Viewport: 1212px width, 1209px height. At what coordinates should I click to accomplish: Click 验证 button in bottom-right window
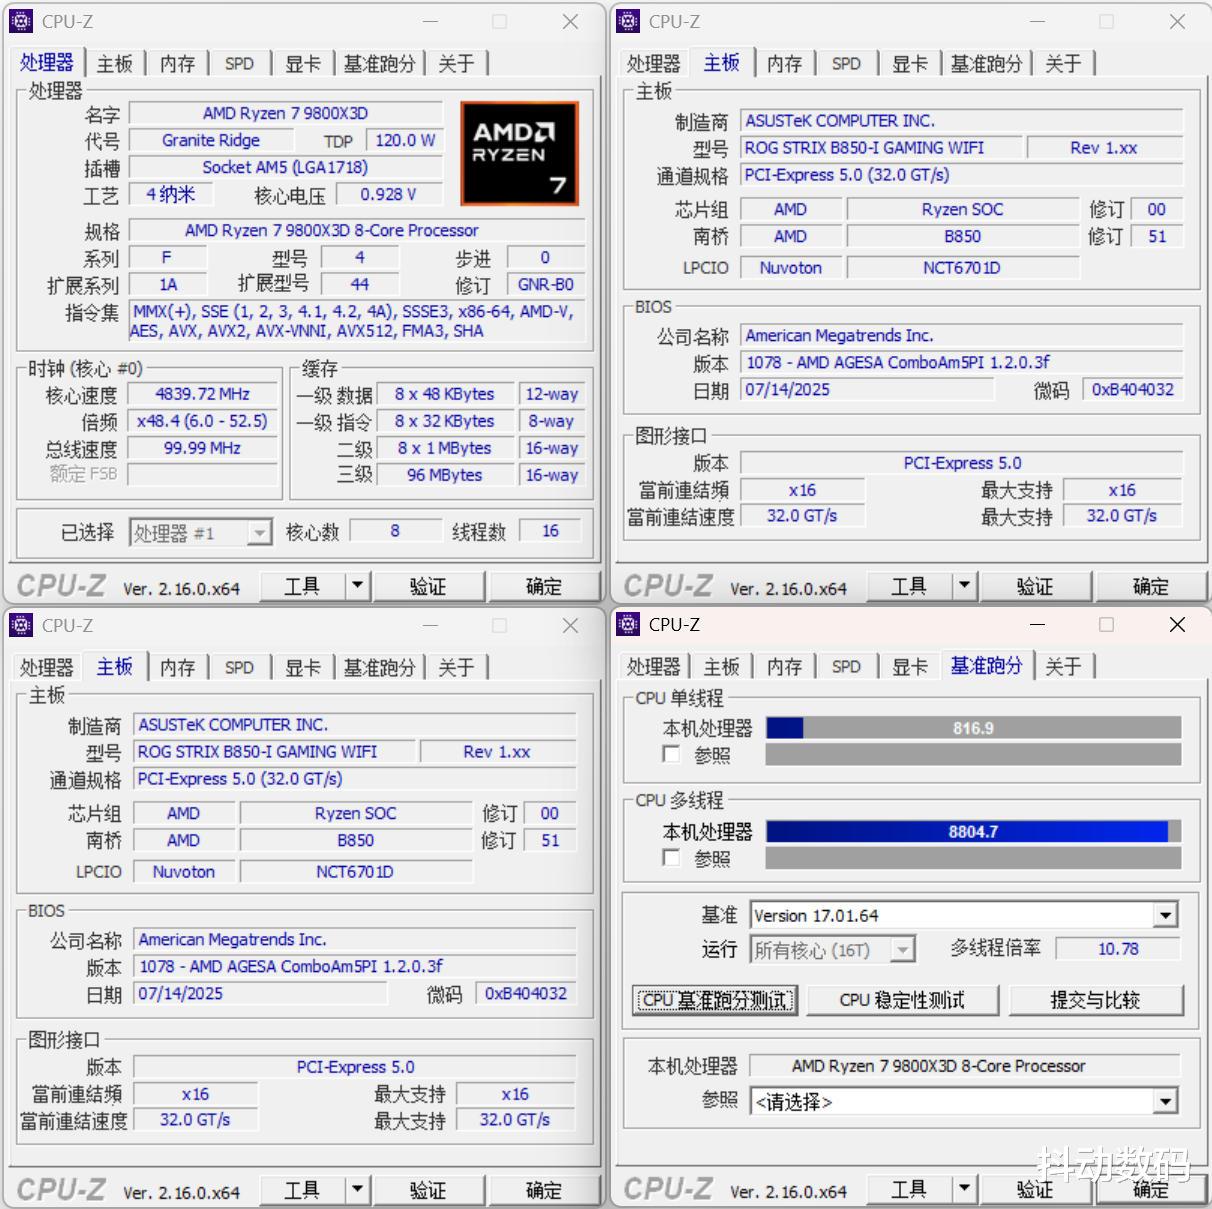click(x=1035, y=1188)
